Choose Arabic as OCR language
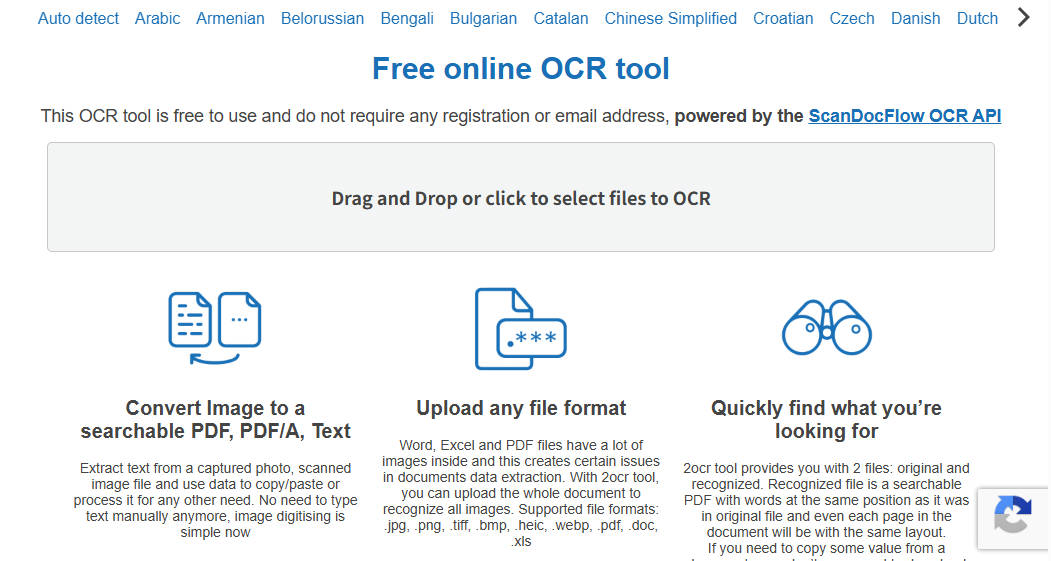 tap(158, 18)
